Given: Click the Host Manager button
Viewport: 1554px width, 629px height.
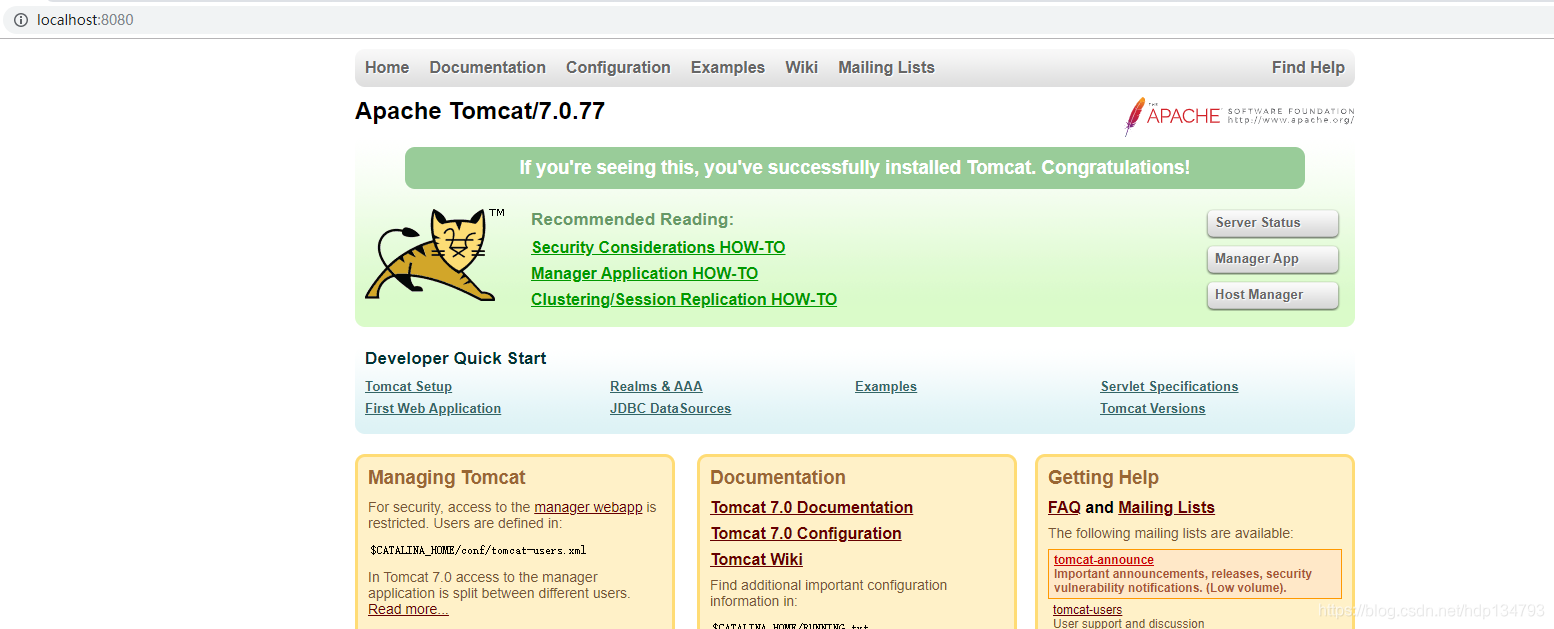Looking at the screenshot, I should coord(1272,295).
